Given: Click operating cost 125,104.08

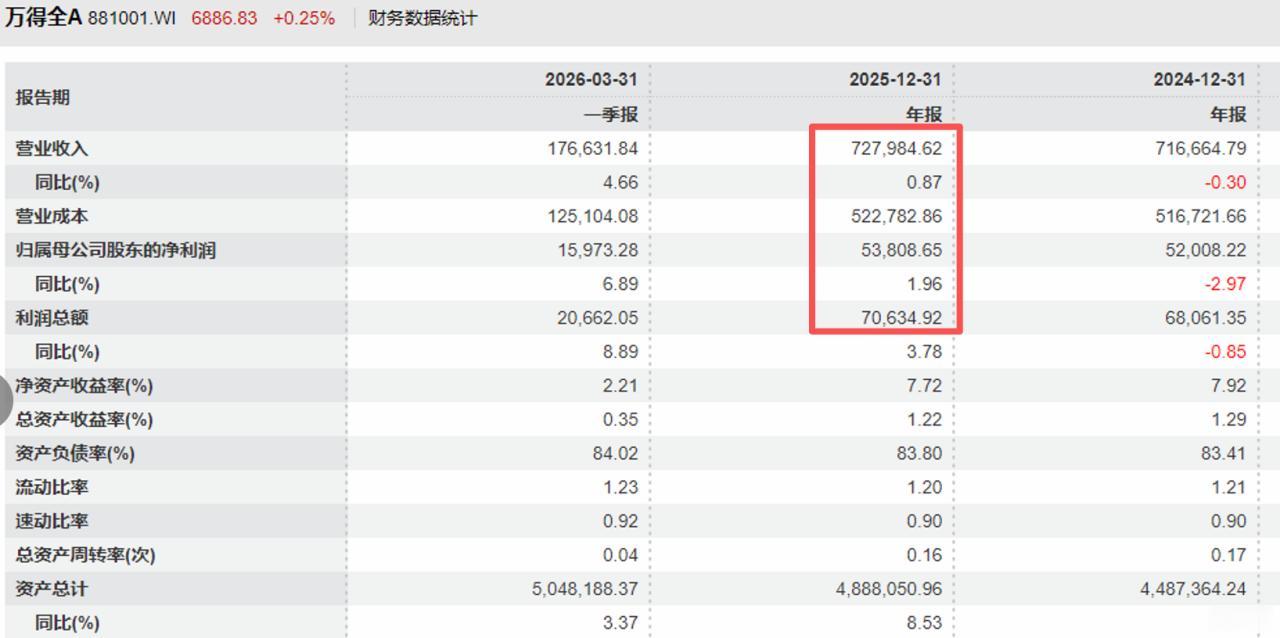Looking at the screenshot, I should (593, 216).
